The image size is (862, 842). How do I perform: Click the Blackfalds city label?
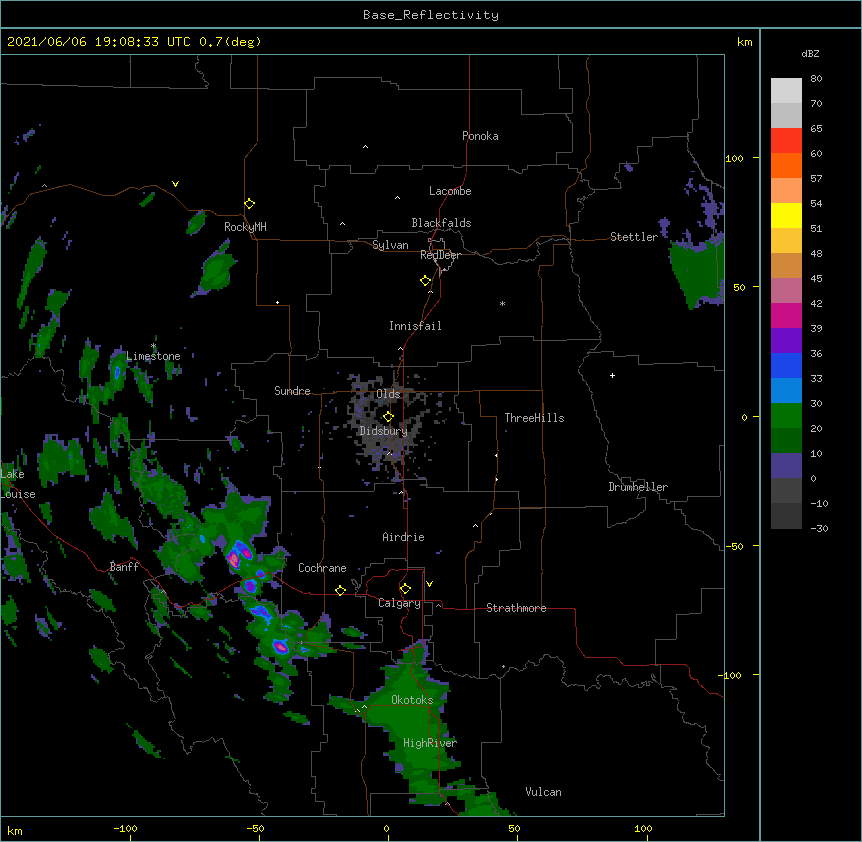441,223
